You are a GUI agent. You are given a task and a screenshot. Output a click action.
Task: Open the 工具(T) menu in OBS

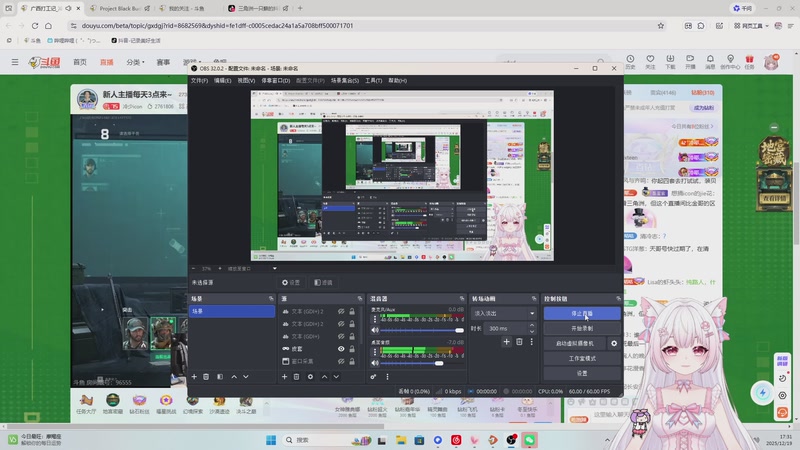373,81
